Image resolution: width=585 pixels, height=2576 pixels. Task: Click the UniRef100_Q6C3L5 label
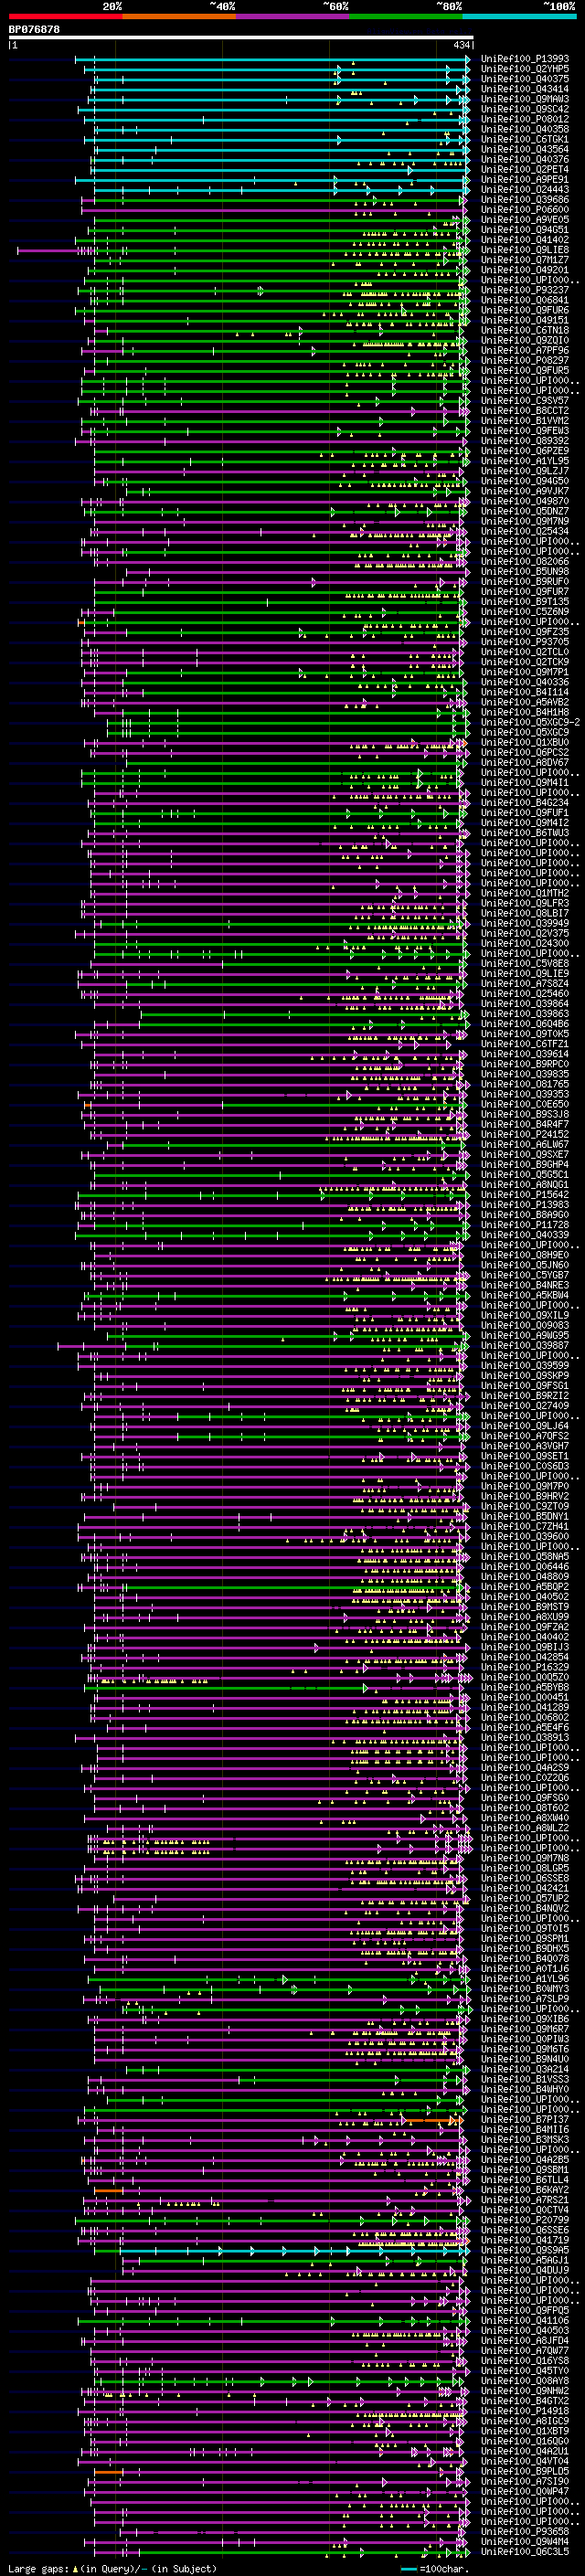525,2551
